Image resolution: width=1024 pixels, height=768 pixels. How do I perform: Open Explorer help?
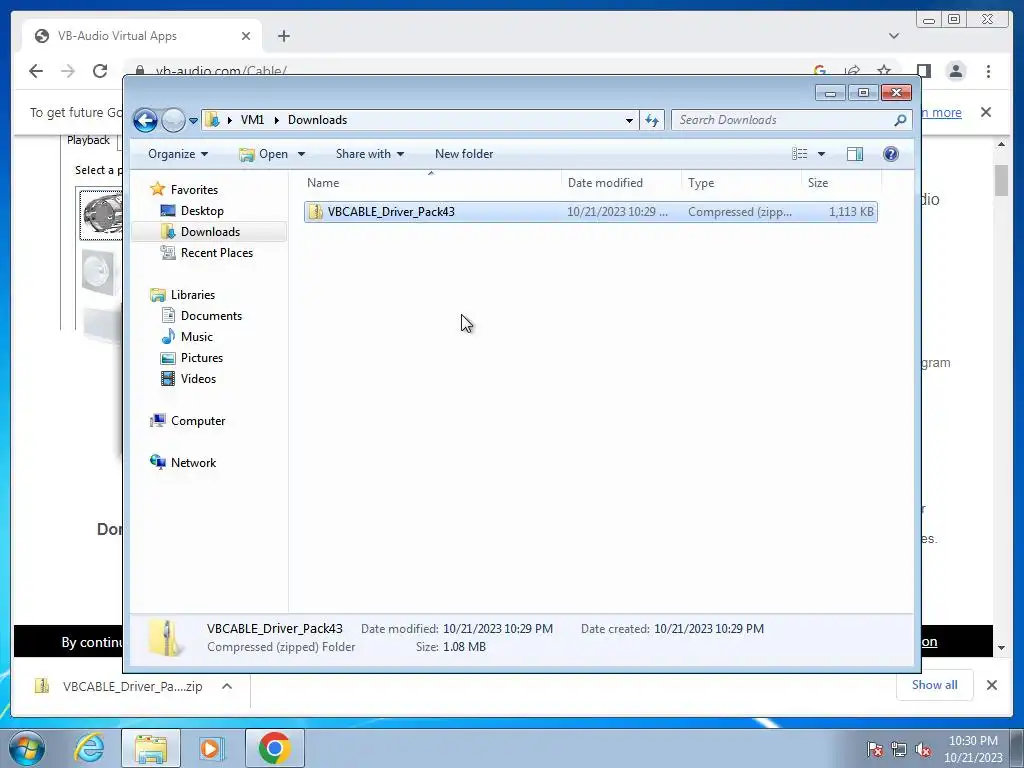pyautogui.click(x=891, y=154)
